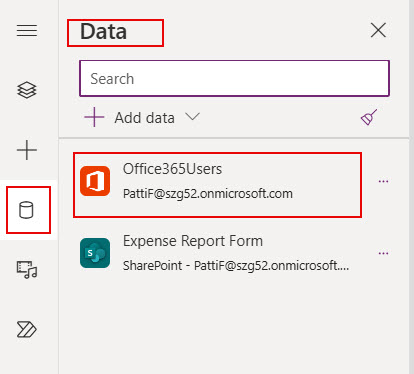Click the Data pane heading
Viewport: 414px width, 374px height.
click(103, 32)
